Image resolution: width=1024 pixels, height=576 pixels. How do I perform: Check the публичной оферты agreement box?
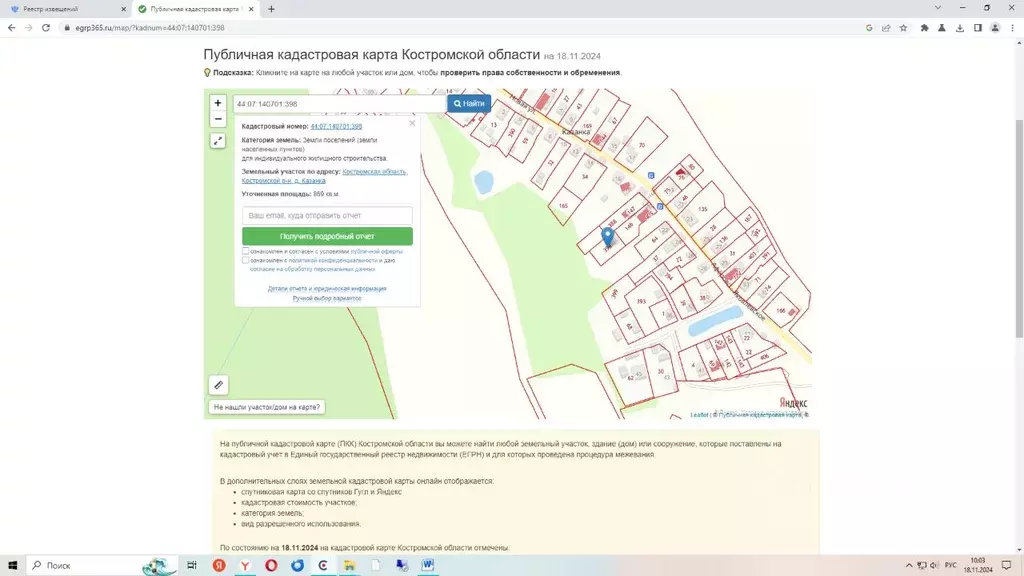click(246, 251)
